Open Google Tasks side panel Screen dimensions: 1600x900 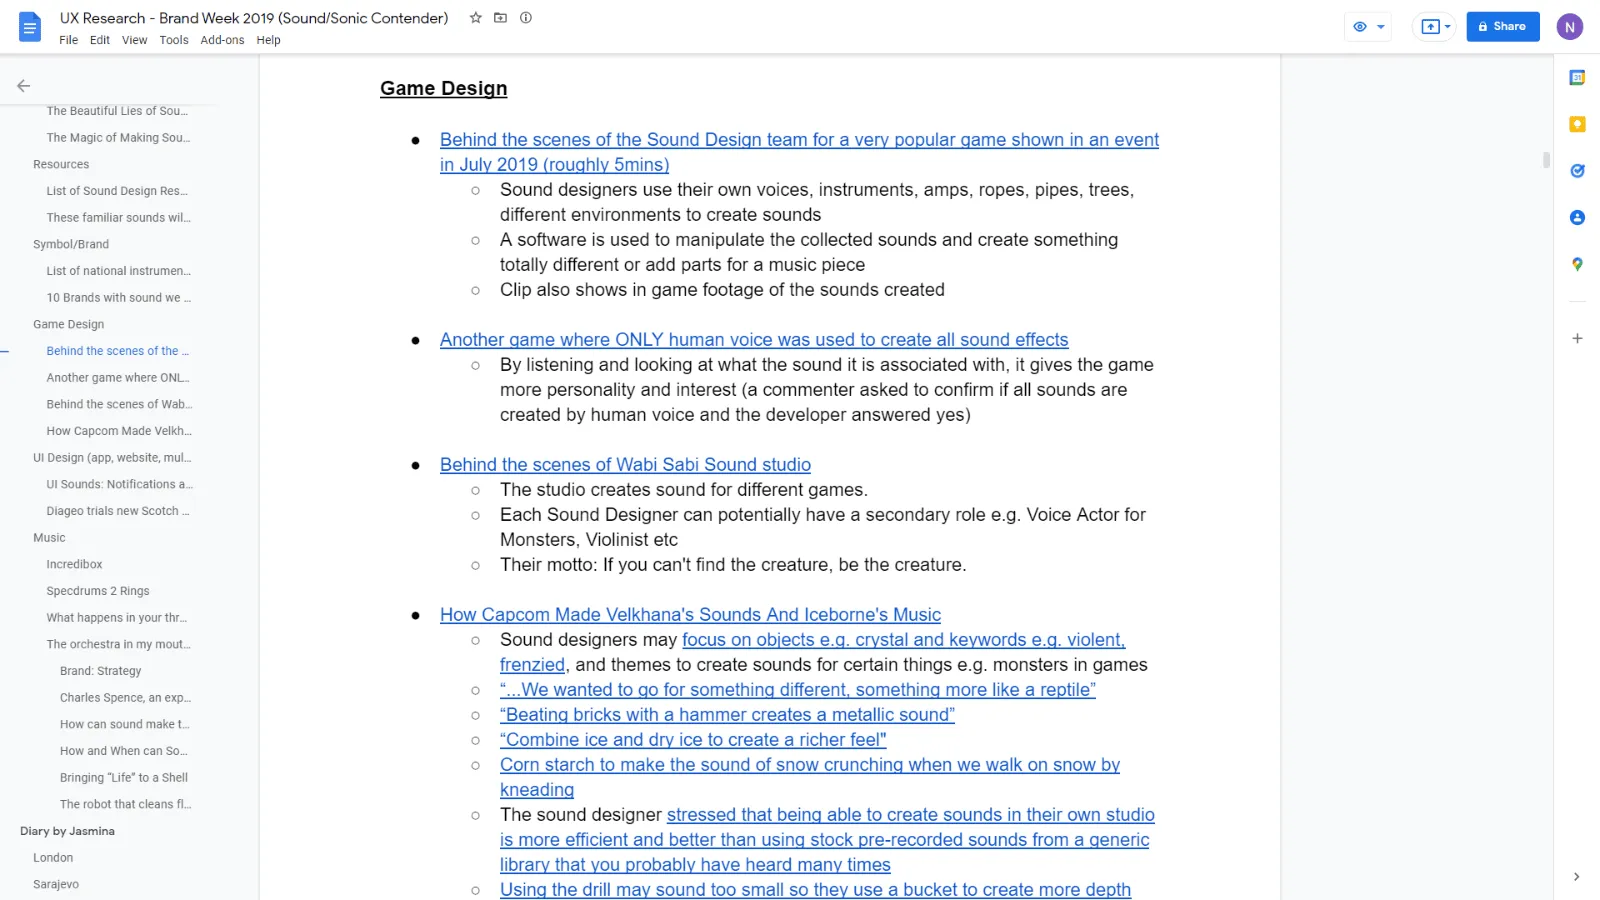[x=1577, y=171]
